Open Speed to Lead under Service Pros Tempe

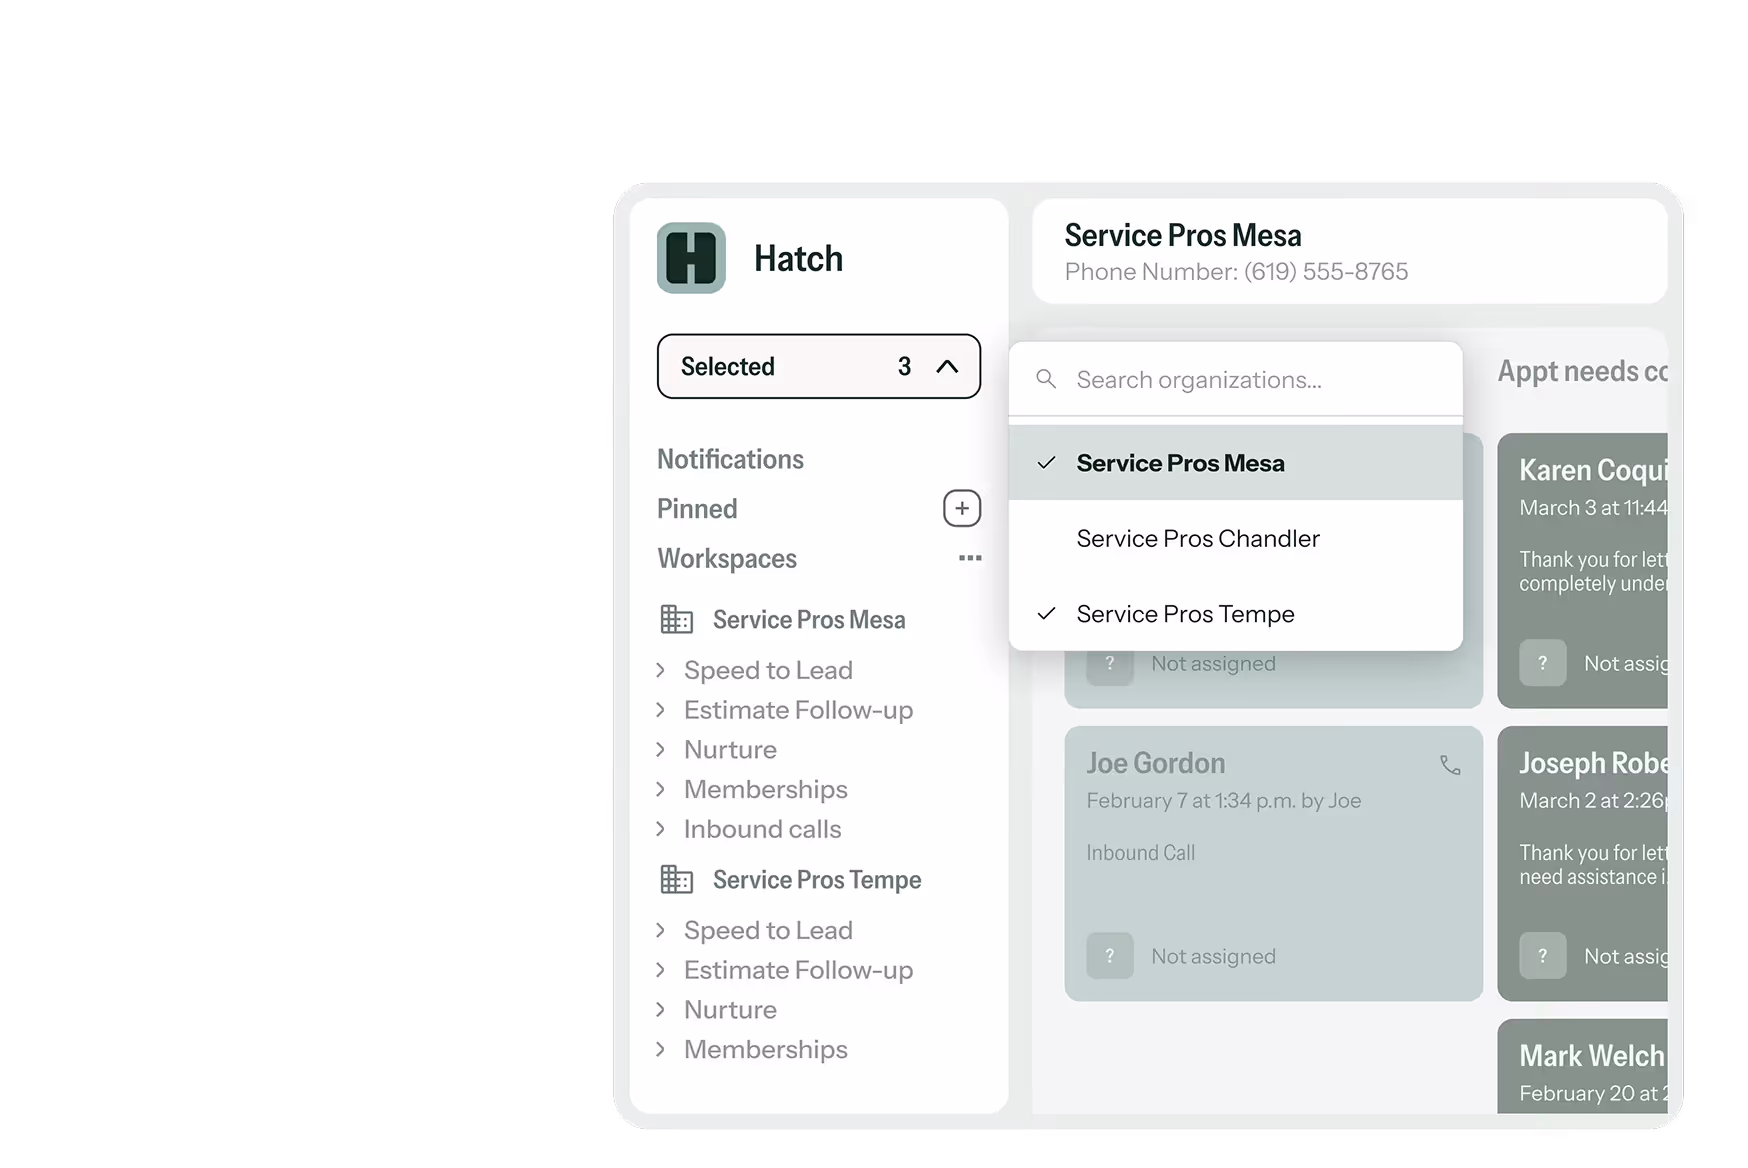click(x=767, y=930)
